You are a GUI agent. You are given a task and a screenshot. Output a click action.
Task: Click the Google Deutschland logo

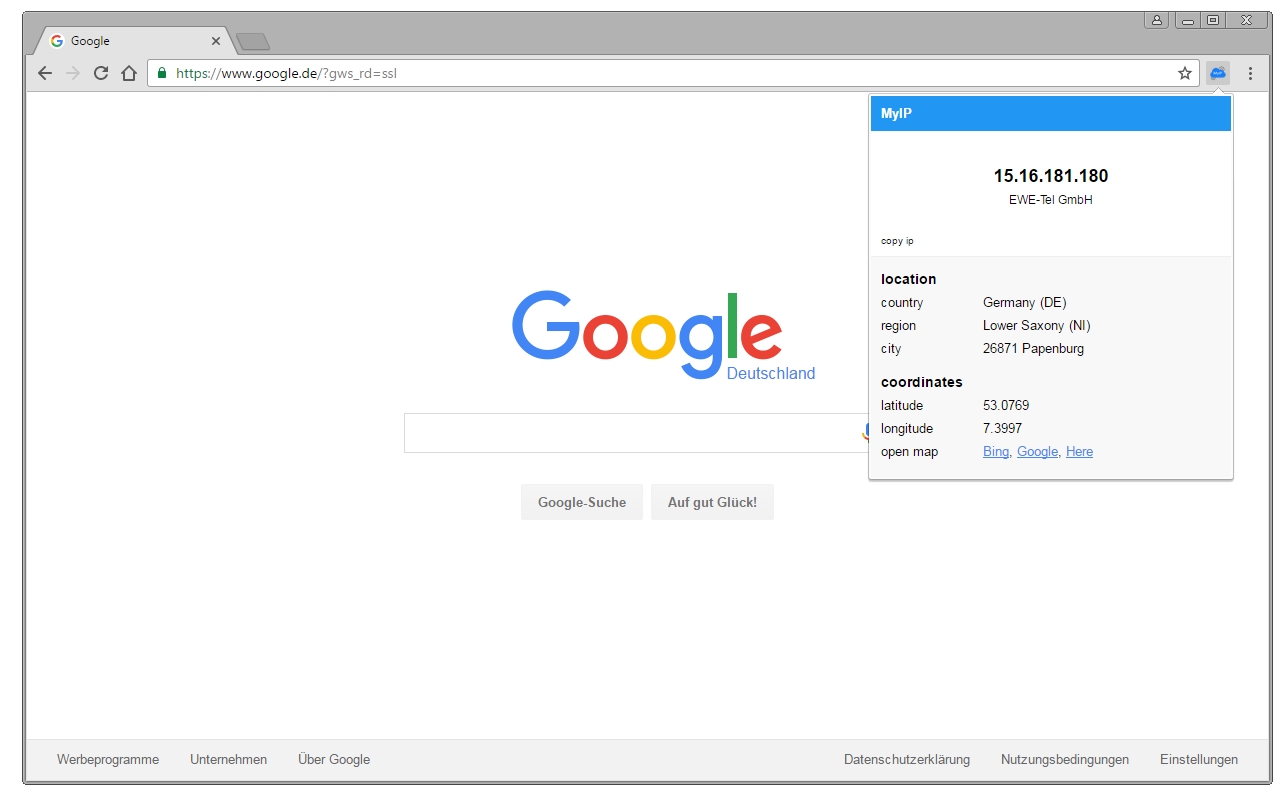click(663, 336)
